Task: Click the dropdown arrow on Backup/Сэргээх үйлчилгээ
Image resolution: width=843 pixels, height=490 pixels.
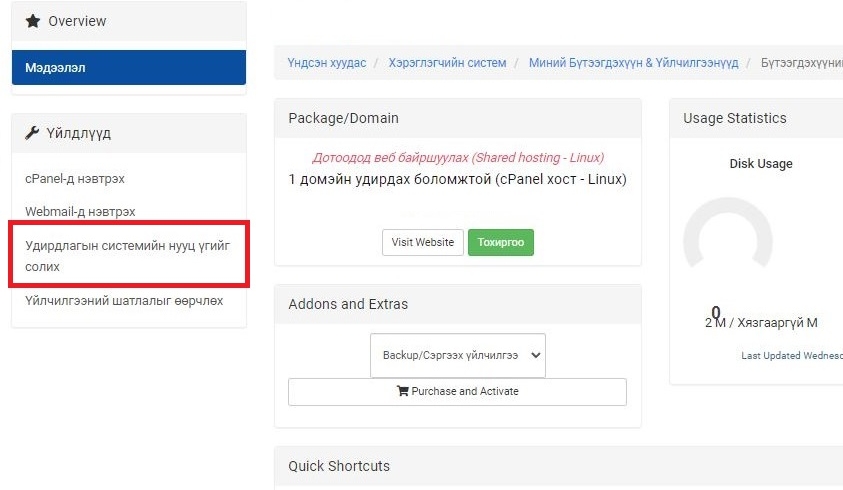Action: [x=535, y=355]
